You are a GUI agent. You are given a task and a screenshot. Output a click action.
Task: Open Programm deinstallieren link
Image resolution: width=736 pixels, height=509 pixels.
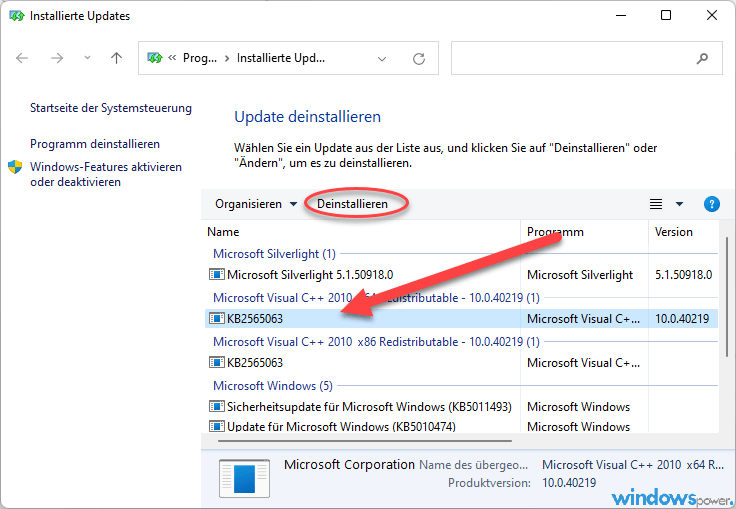point(95,144)
